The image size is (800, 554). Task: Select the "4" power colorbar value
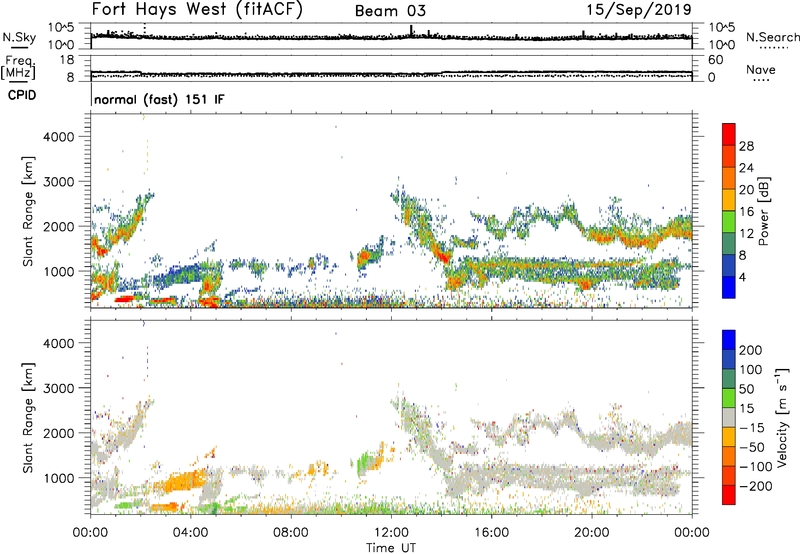click(x=742, y=278)
